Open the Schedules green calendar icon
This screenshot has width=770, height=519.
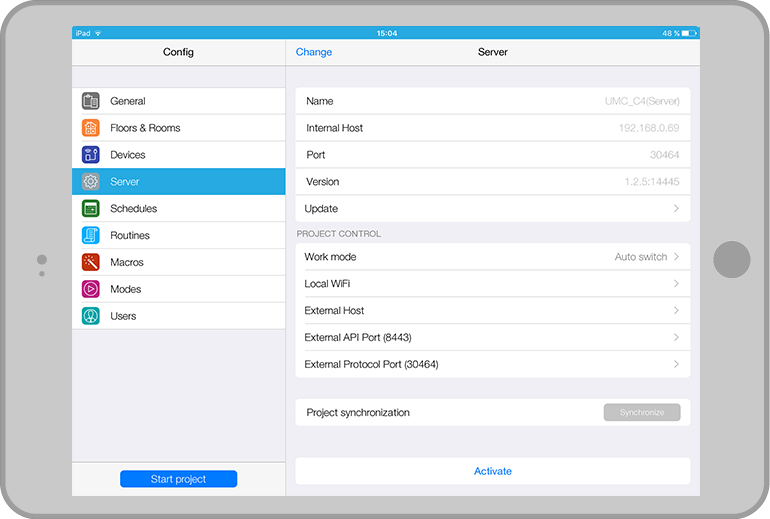91,209
